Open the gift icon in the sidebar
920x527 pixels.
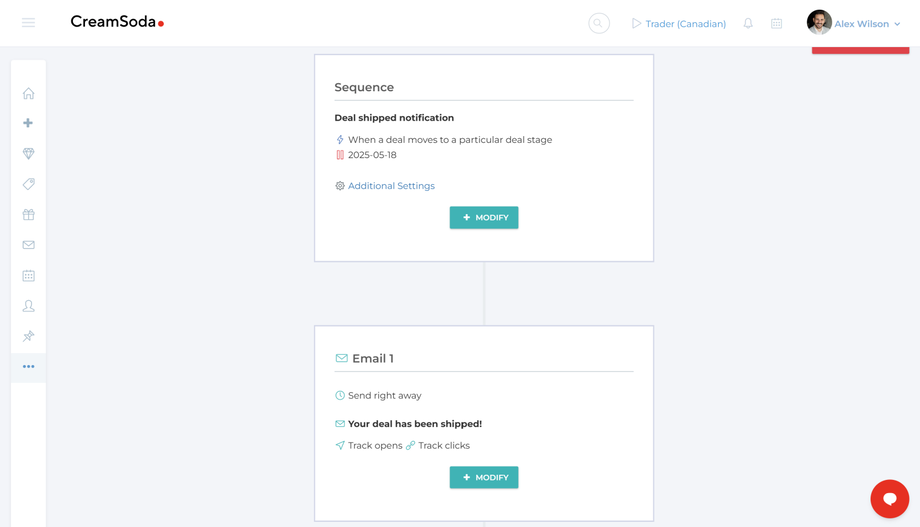(28, 214)
